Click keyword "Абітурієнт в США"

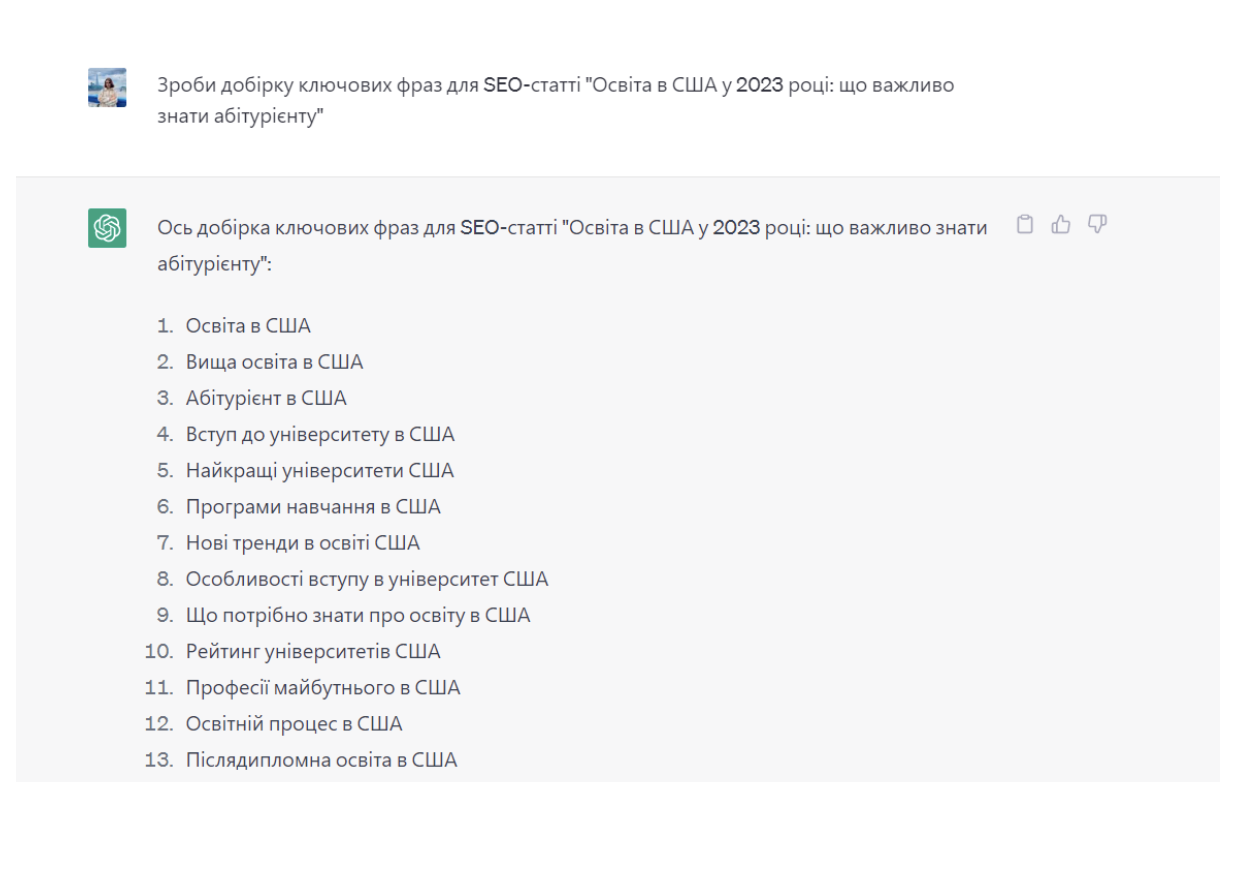pyautogui.click(x=266, y=398)
